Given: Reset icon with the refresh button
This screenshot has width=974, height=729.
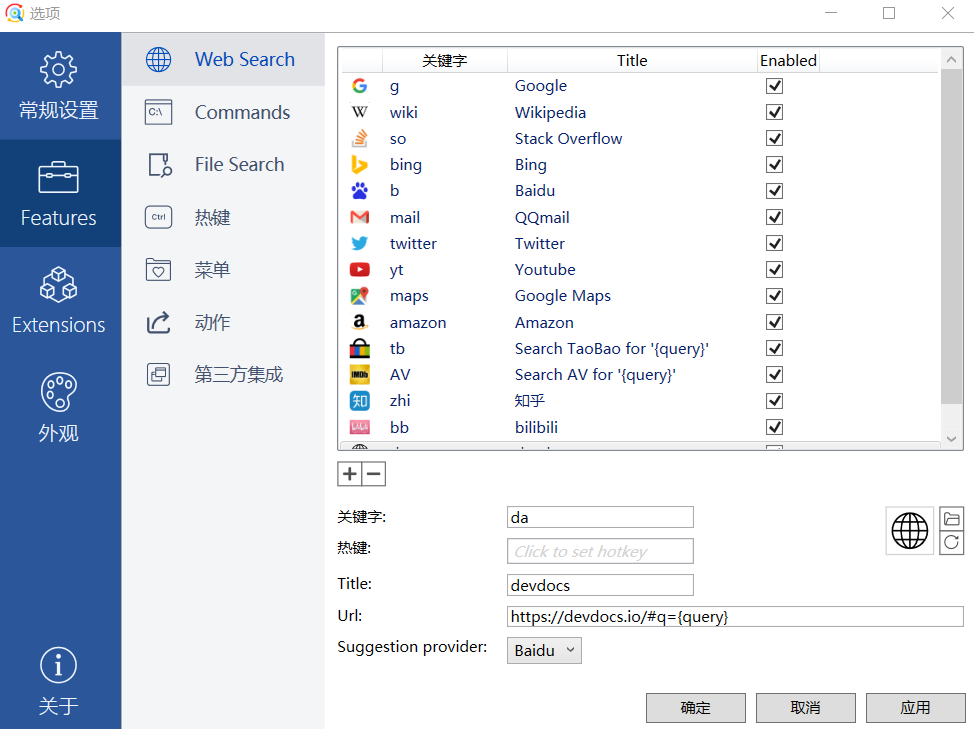Looking at the screenshot, I should click(x=951, y=543).
